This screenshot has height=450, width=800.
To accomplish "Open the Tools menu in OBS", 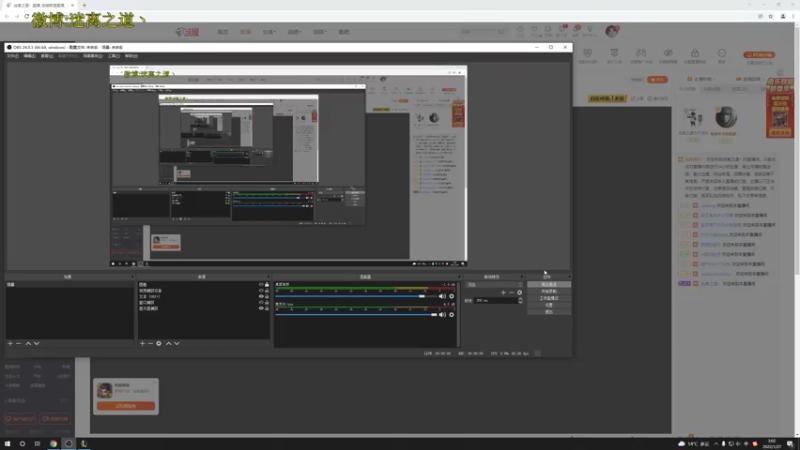I will point(114,56).
